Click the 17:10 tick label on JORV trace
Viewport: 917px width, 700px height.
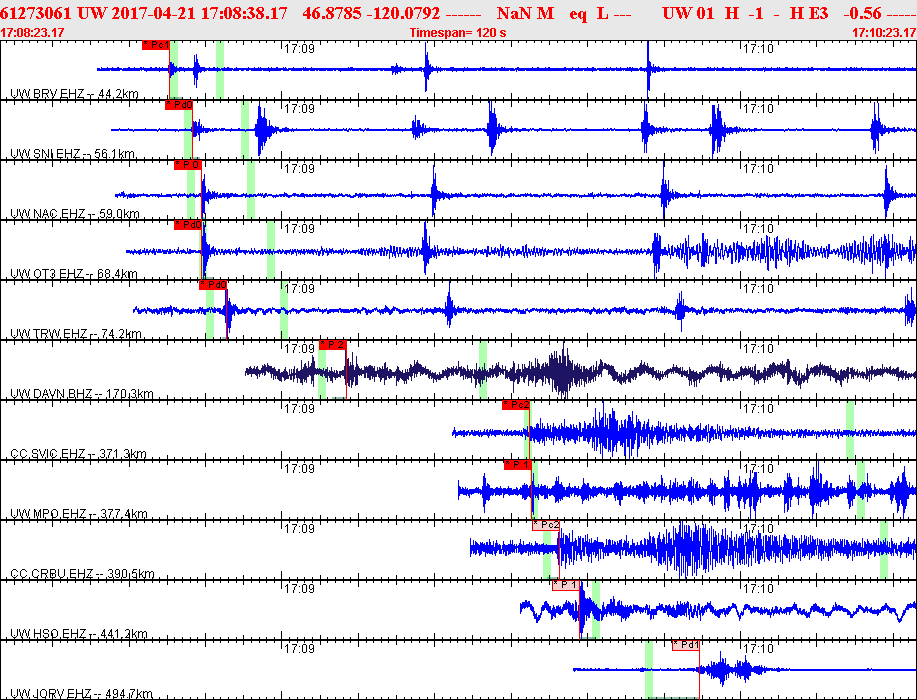click(759, 649)
